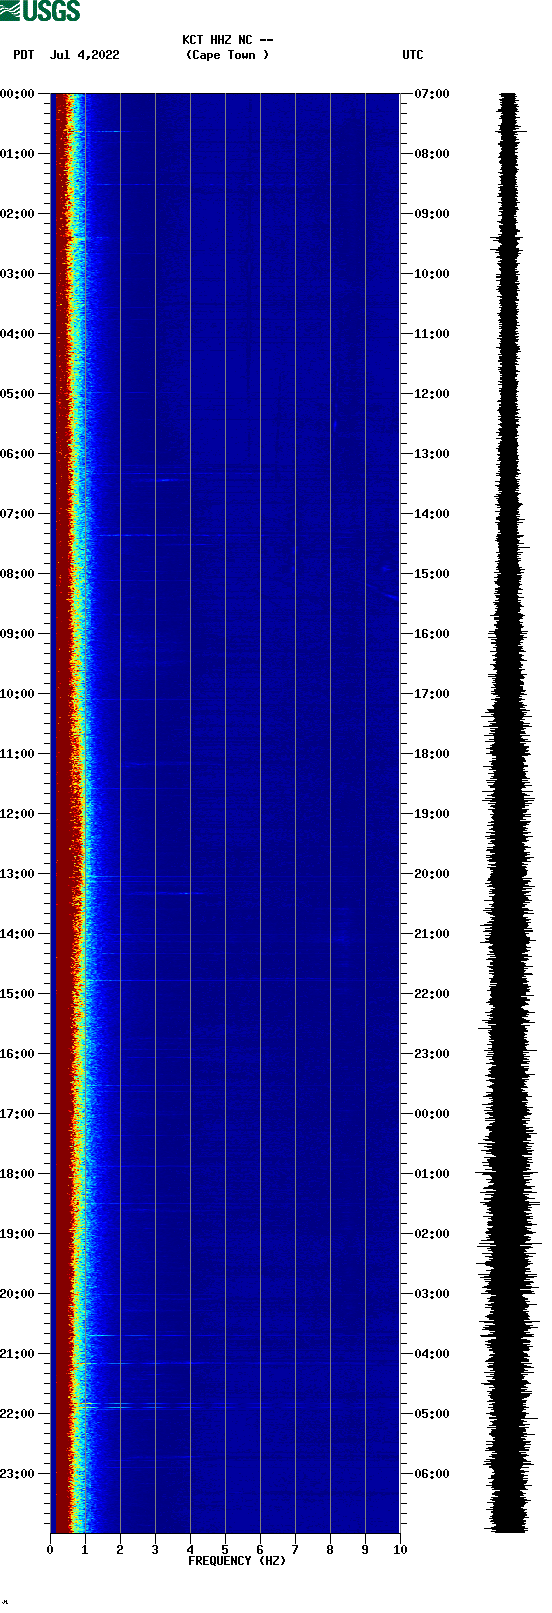Screen dimensions: 552x1613
Task: Click the date 'Jul 4,2022'
Action: pos(85,55)
